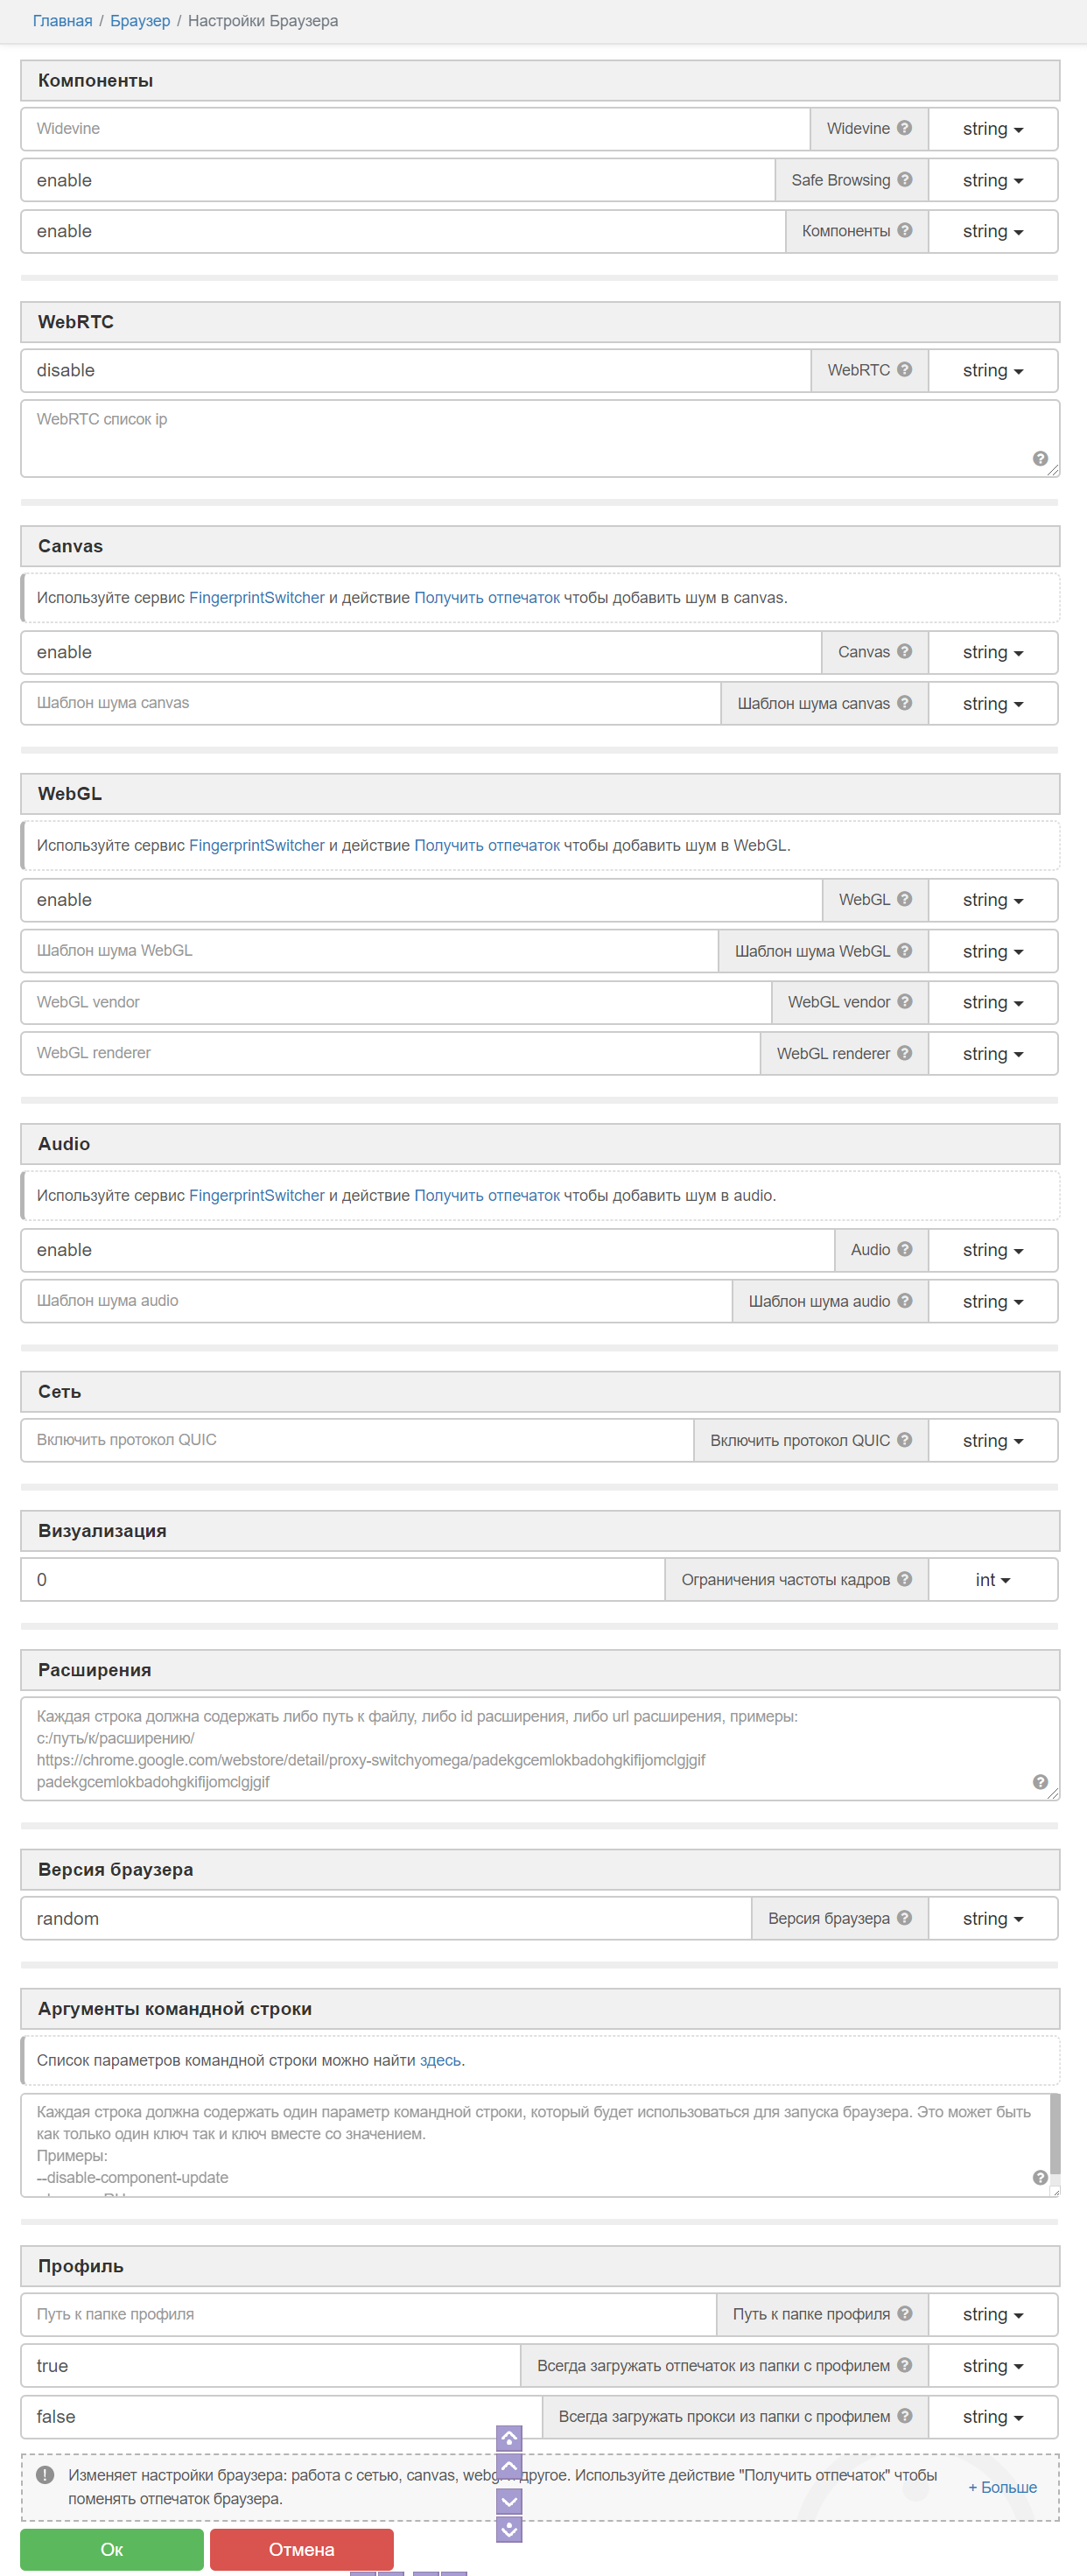Open the string type dropdown for WebRTC
This screenshot has height=2576, width=1087.
click(x=992, y=370)
